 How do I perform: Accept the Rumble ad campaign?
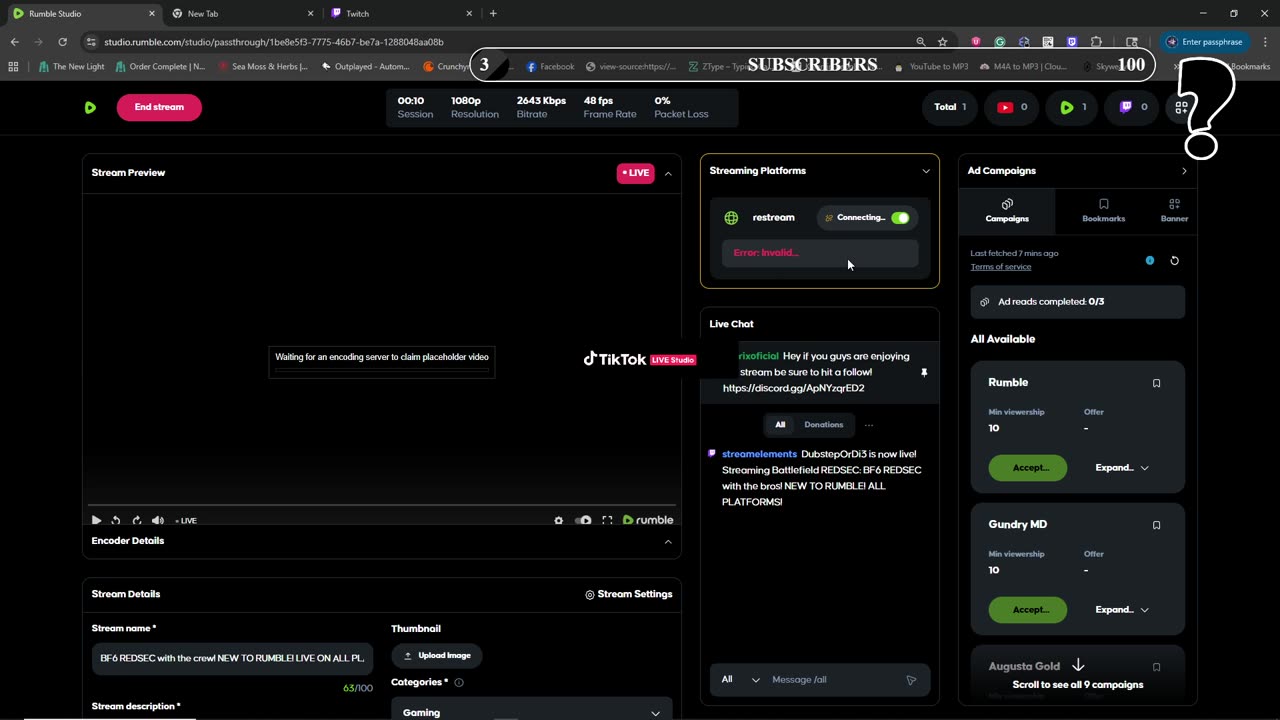click(x=1028, y=468)
